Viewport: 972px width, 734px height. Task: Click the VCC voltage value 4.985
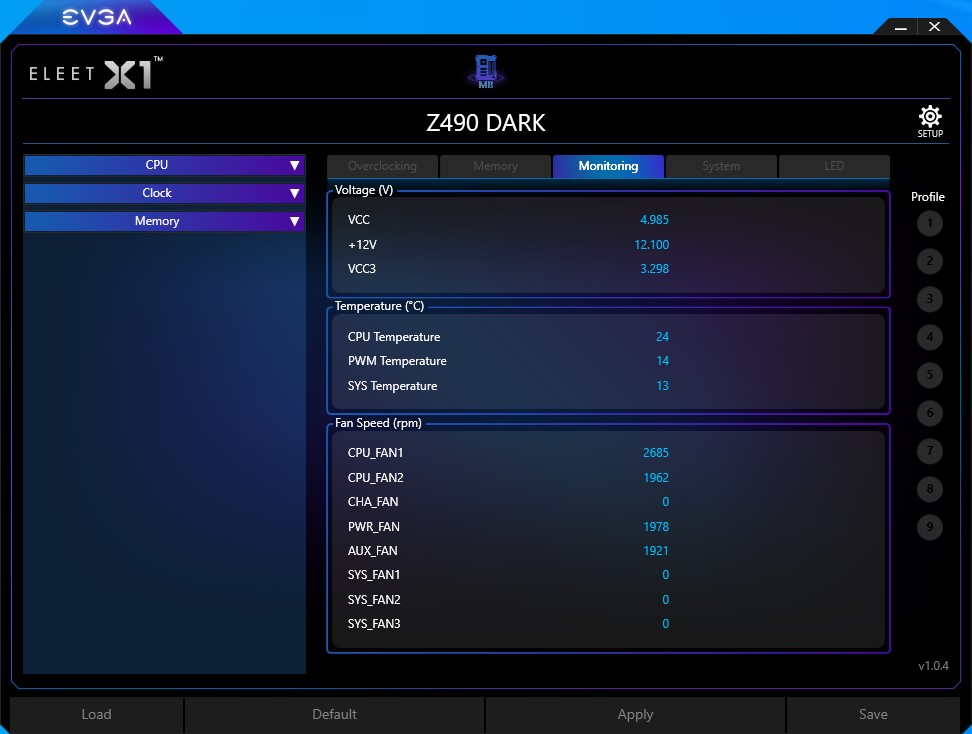tap(654, 220)
